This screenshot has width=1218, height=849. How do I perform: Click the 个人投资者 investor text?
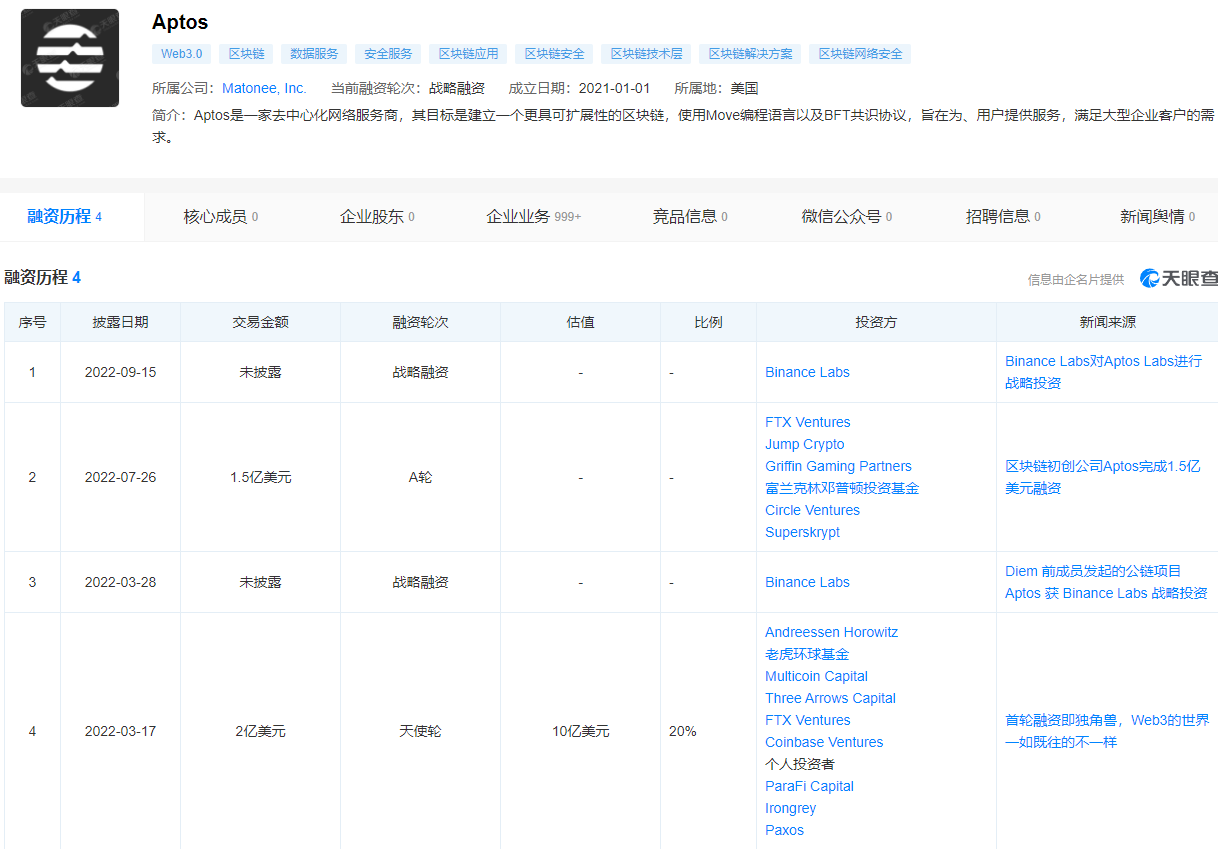[800, 764]
